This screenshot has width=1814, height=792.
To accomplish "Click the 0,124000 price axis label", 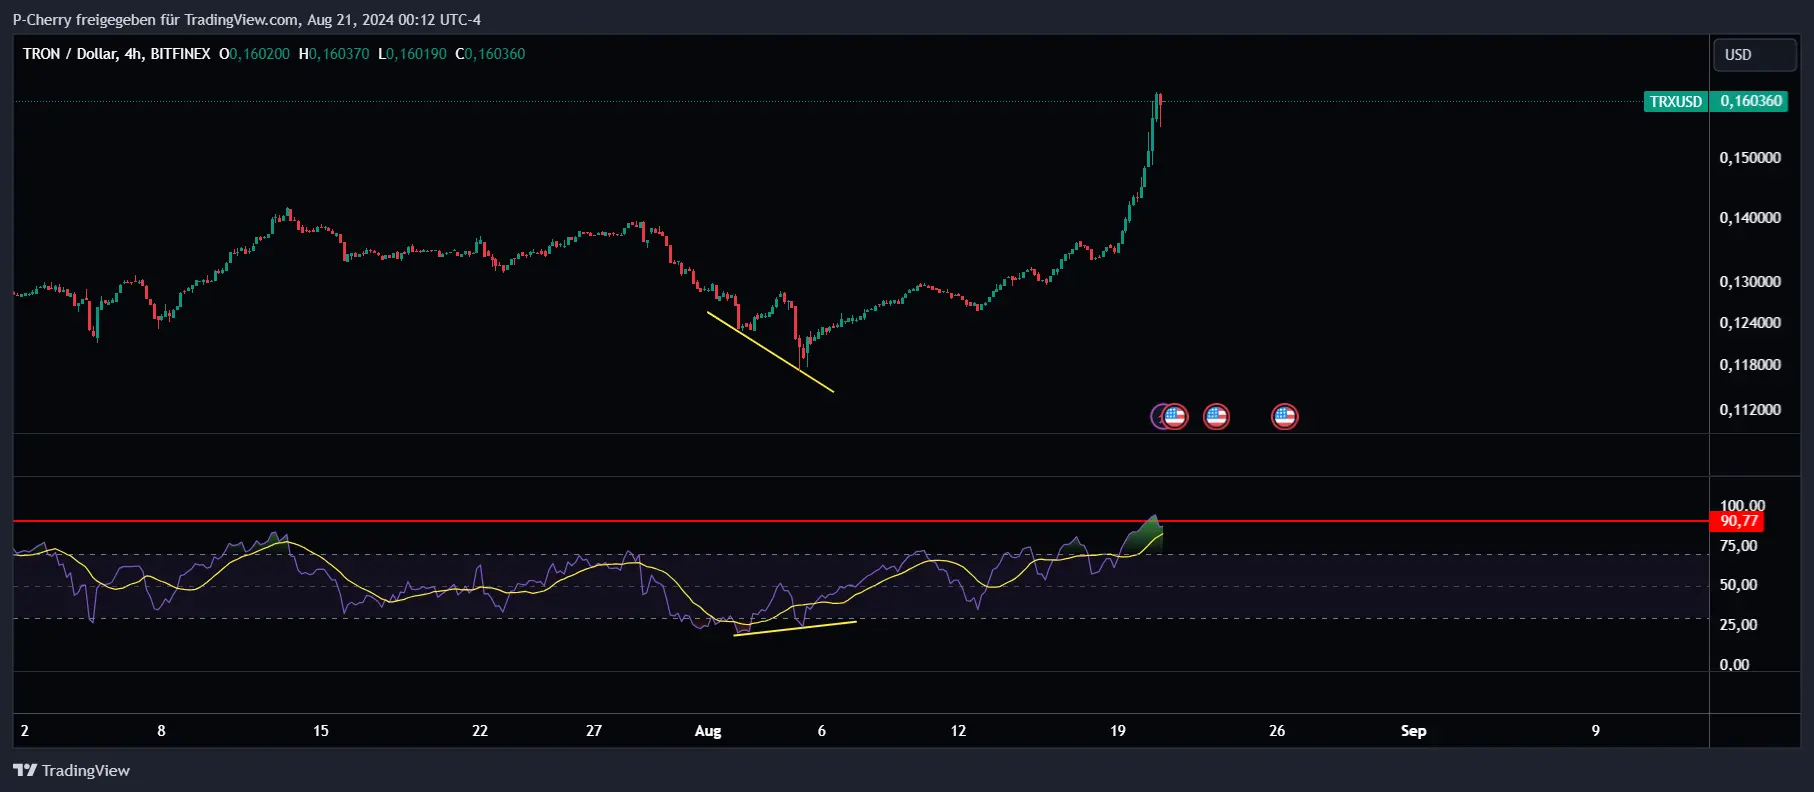I will pyautogui.click(x=1750, y=323).
